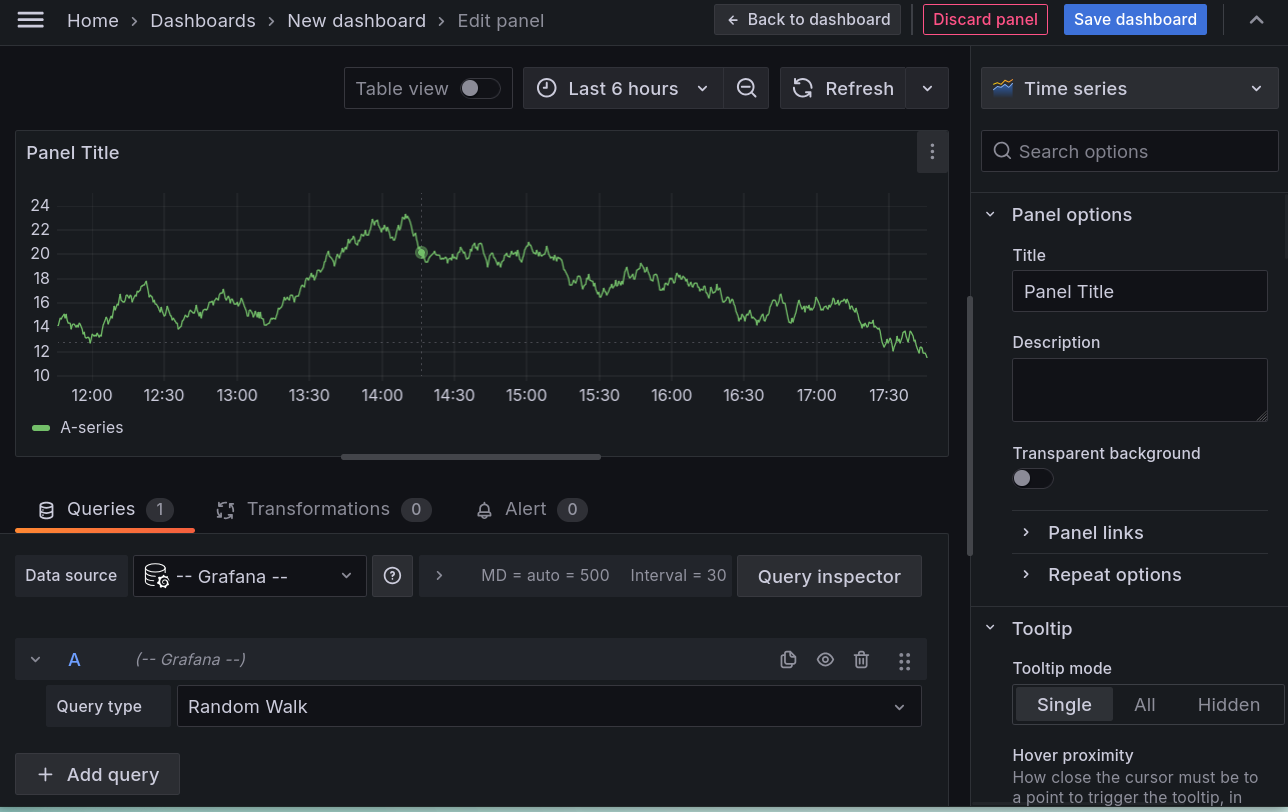Click the Query inspector button

click(828, 577)
